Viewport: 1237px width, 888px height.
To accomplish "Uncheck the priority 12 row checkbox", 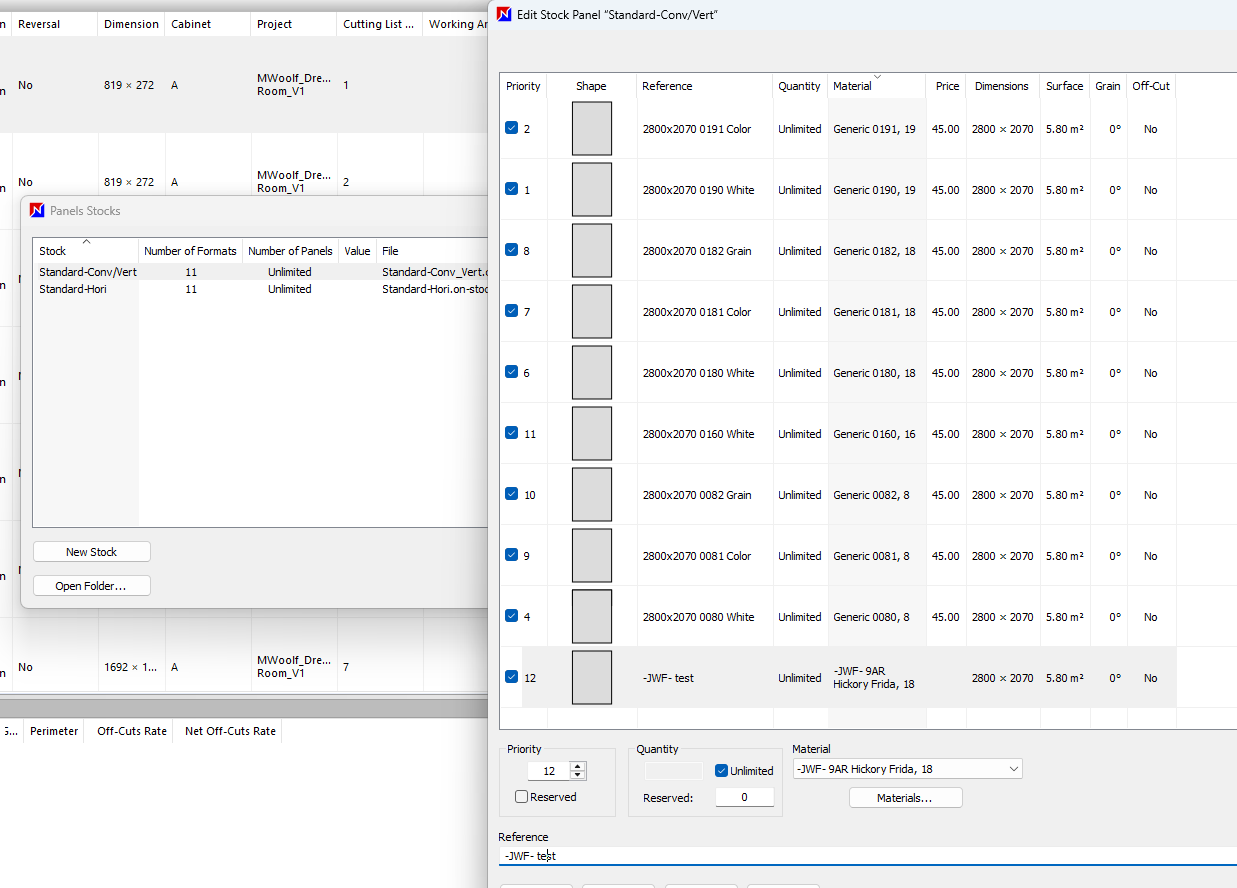I will coord(512,677).
